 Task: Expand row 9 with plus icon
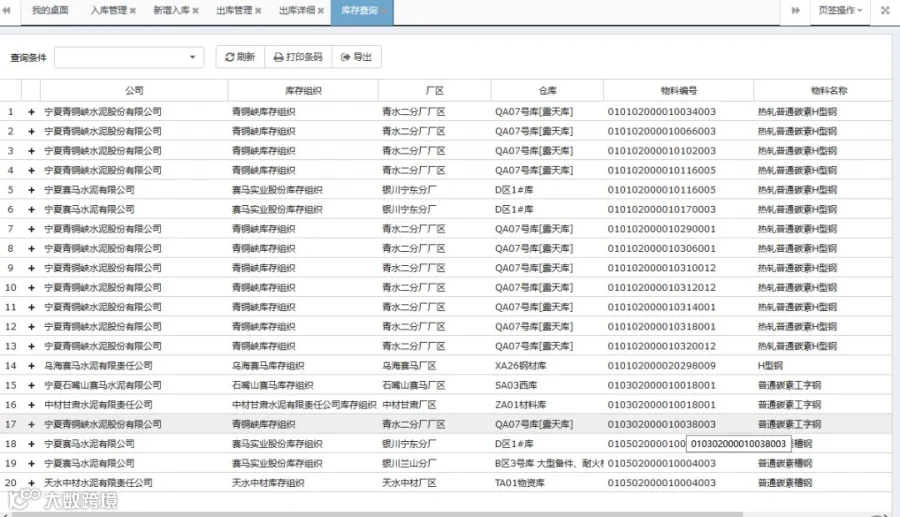pyautogui.click(x=31, y=268)
